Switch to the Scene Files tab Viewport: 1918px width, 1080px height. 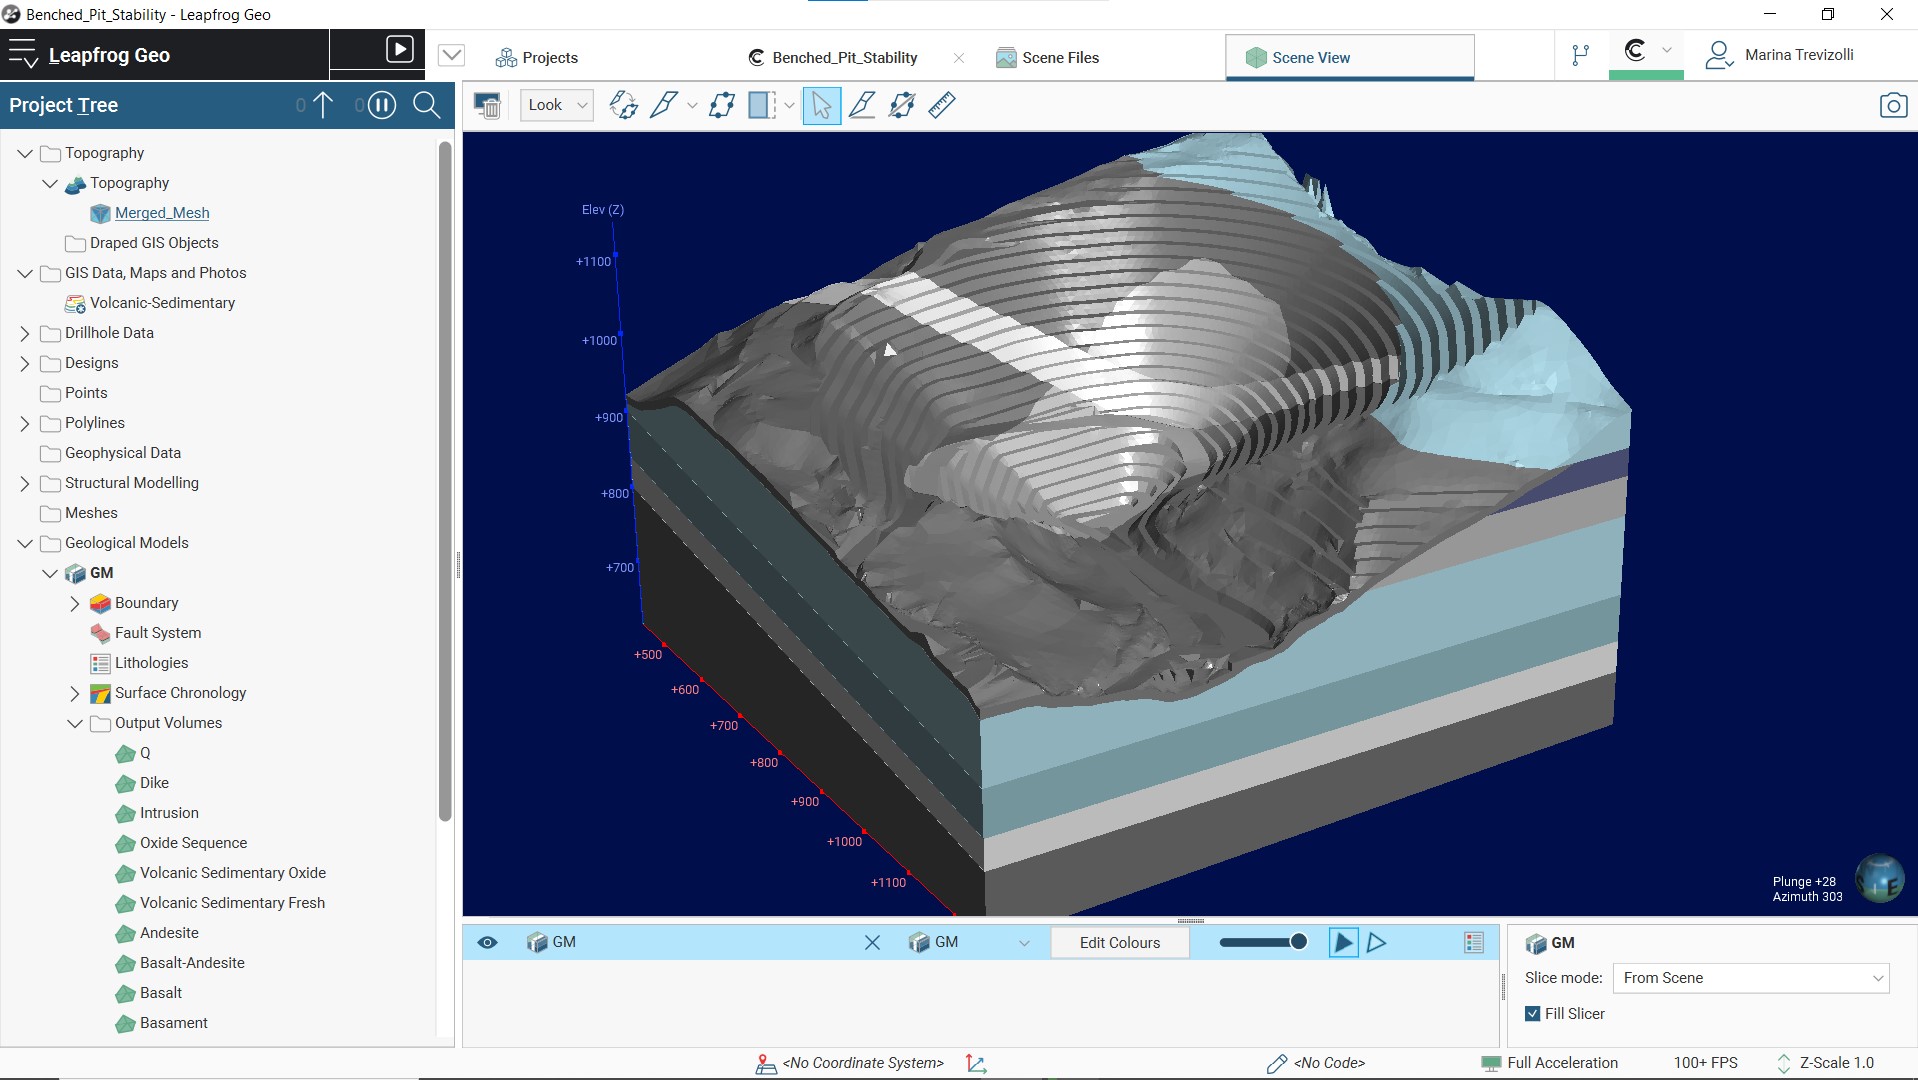(1059, 58)
